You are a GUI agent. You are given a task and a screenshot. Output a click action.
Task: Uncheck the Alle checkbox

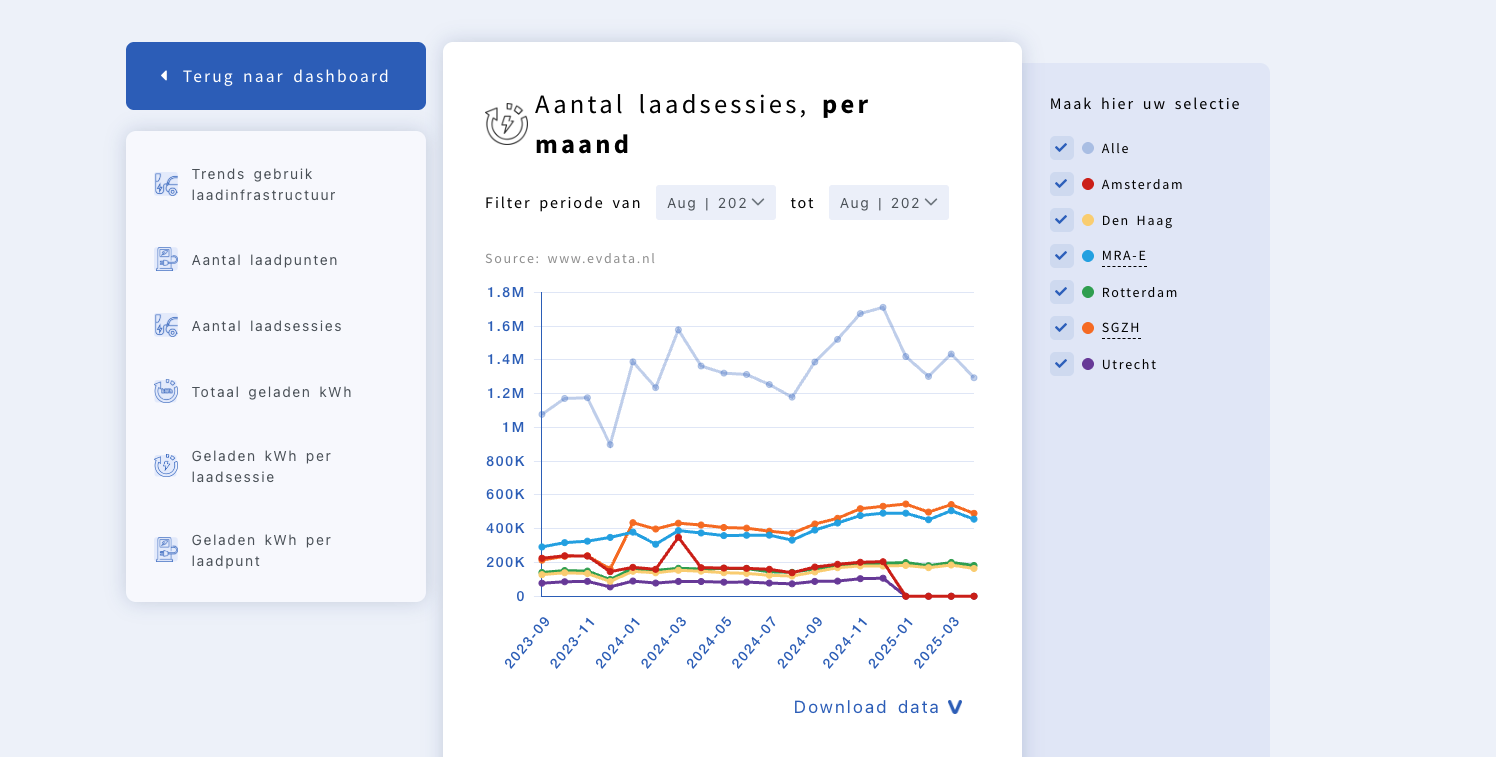1061,148
